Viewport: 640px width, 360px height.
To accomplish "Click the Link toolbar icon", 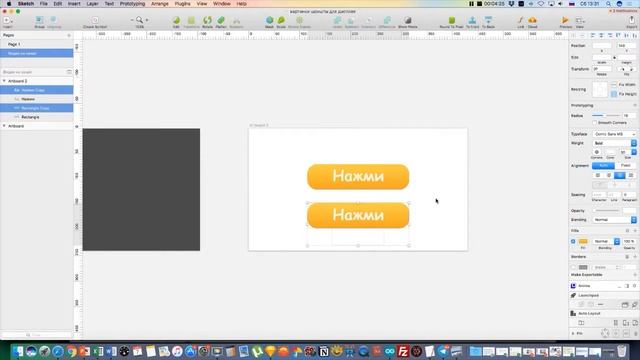I will coord(520,21).
